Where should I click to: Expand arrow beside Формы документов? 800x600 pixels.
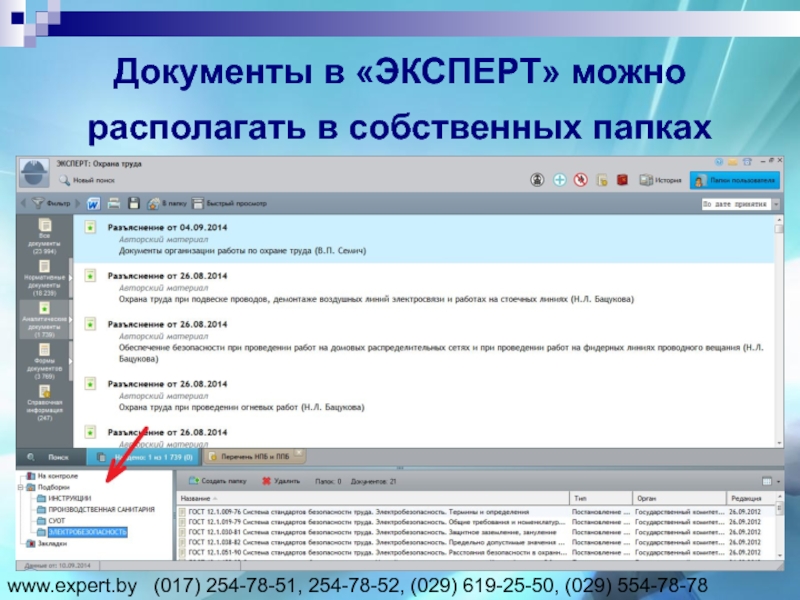click(70, 361)
